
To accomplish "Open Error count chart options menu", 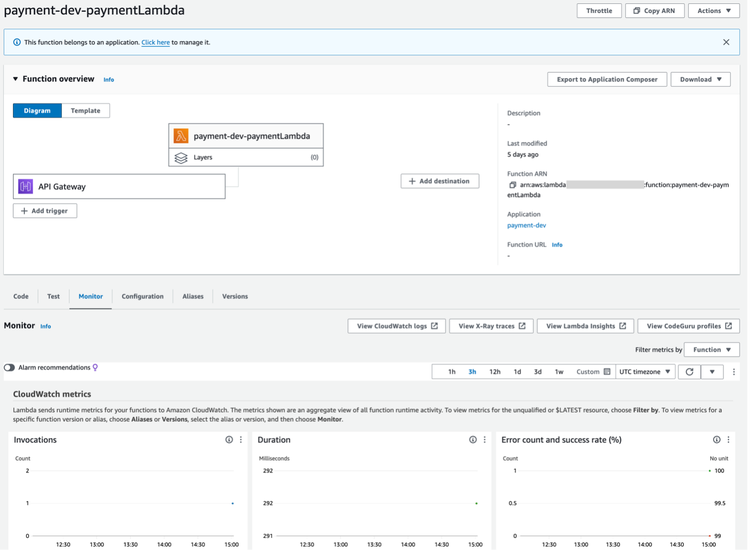I will click(x=728, y=440).
